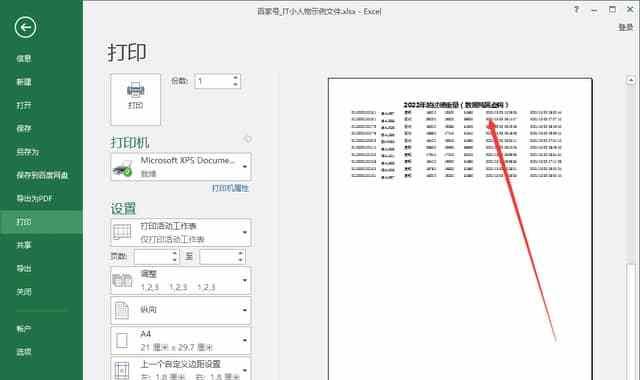640x380 pixels.
Task: Select the highlighted 打印 sidebar item
Action: pos(41,222)
